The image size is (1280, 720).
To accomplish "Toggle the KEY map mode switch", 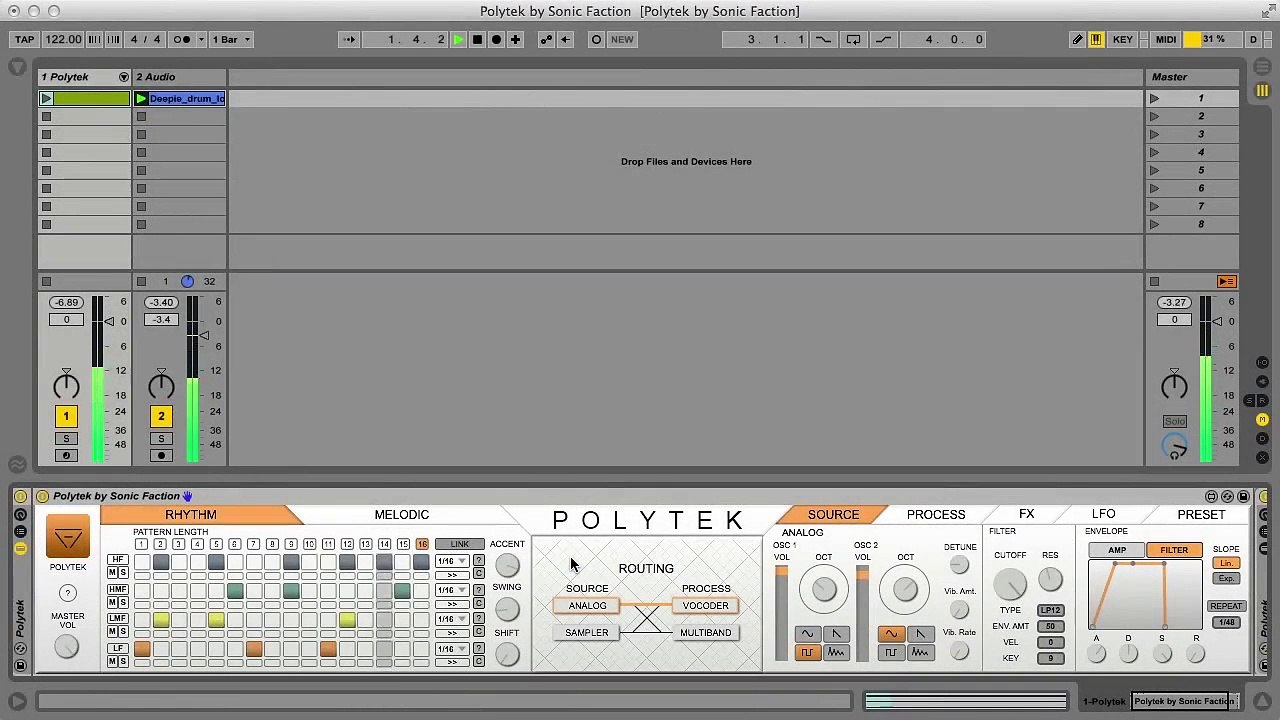I will (1123, 39).
